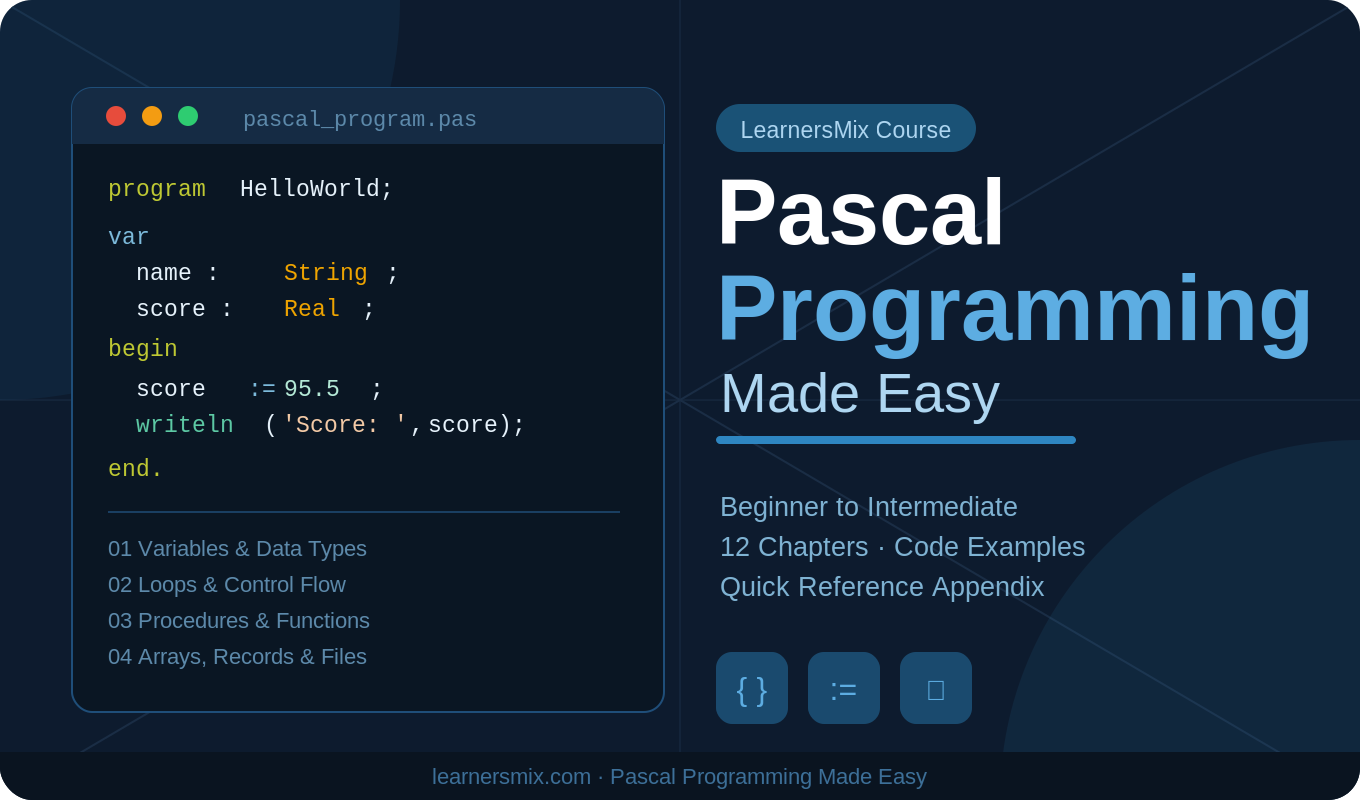Click the green window dot
1360x800 pixels.
(188, 116)
